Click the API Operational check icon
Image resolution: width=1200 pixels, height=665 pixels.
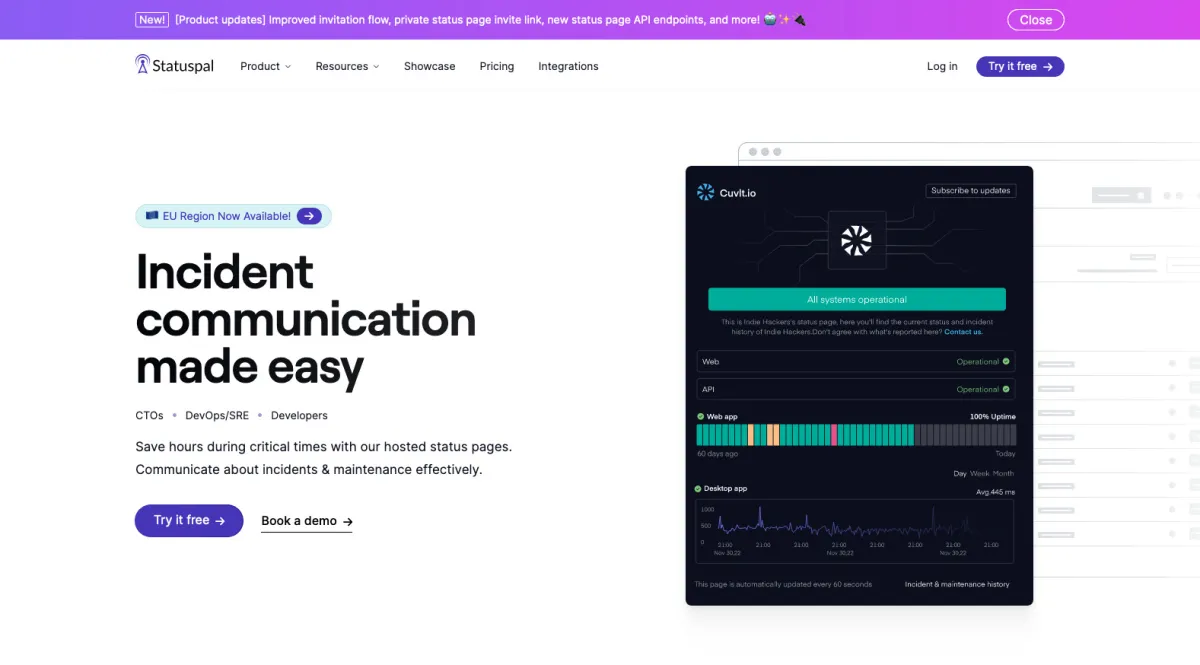pos(1006,389)
